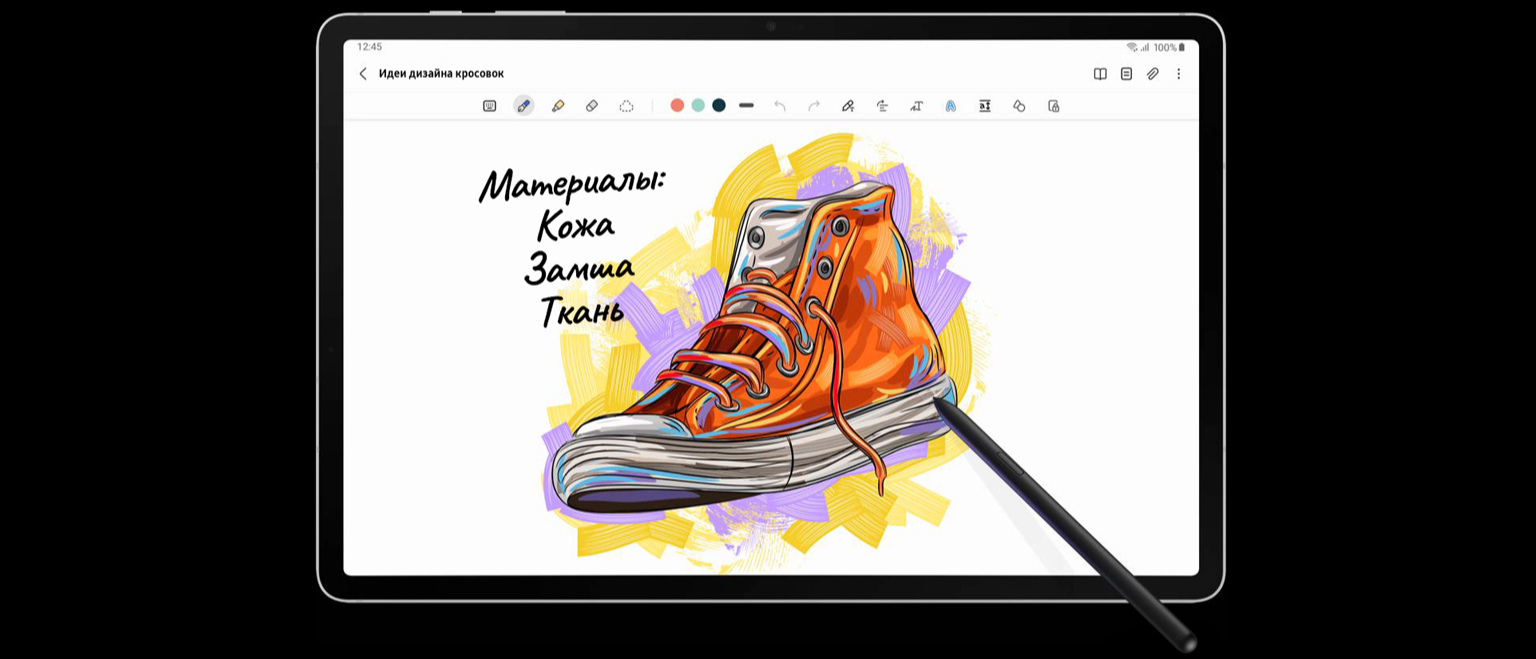The image size is (1536, 659).
Task: Pick the mint green pen color
Action: tap(698, 106)
